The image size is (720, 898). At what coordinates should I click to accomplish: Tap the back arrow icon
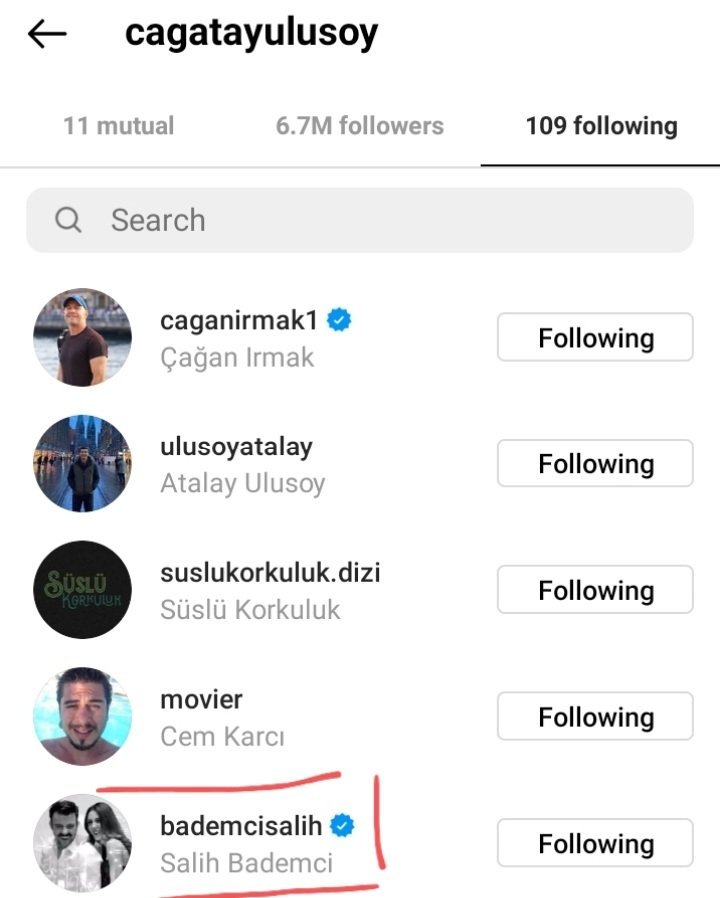click(x=47, y=34)
